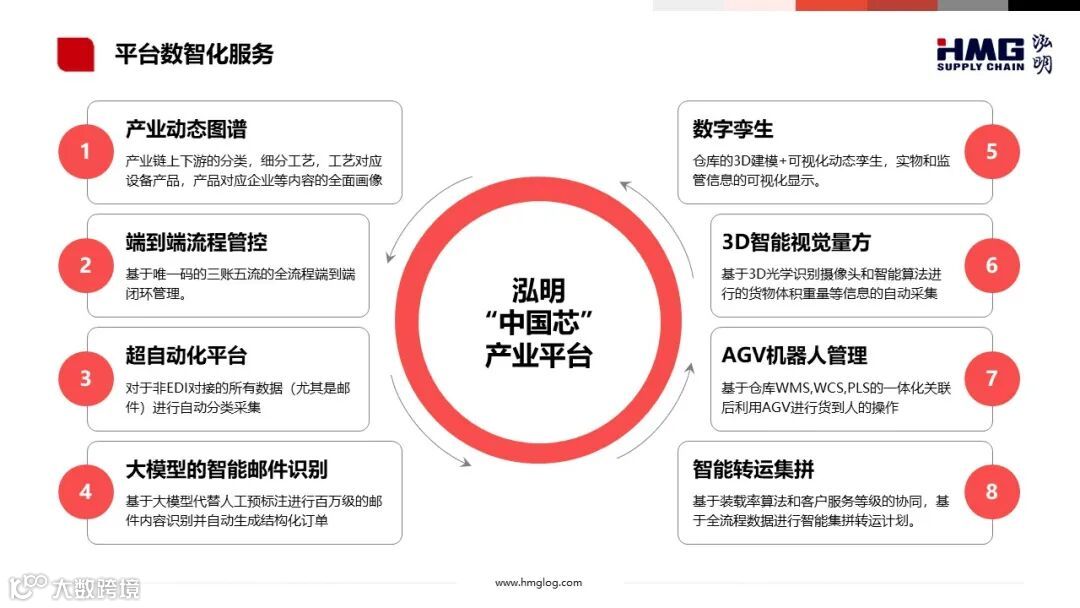Click the red number 1 circle
The width and height of the screenshot is (1080, 608).
click(85, 151)
